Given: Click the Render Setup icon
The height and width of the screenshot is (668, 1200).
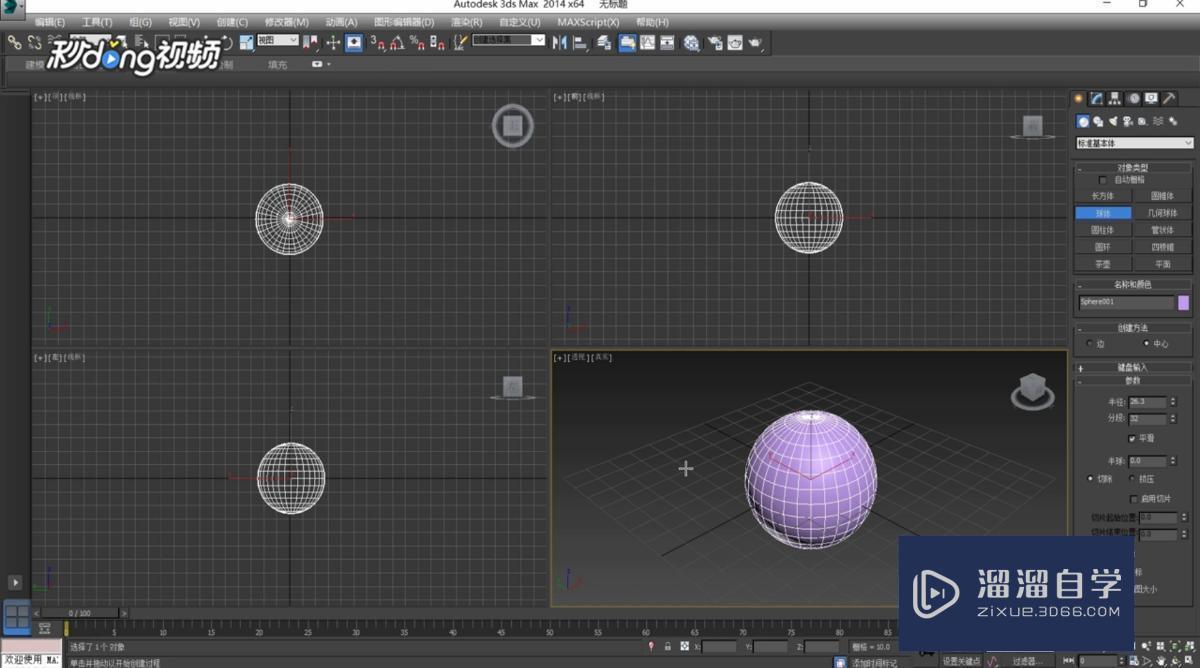Looking at the screenshot, I should tap(714, 42).
